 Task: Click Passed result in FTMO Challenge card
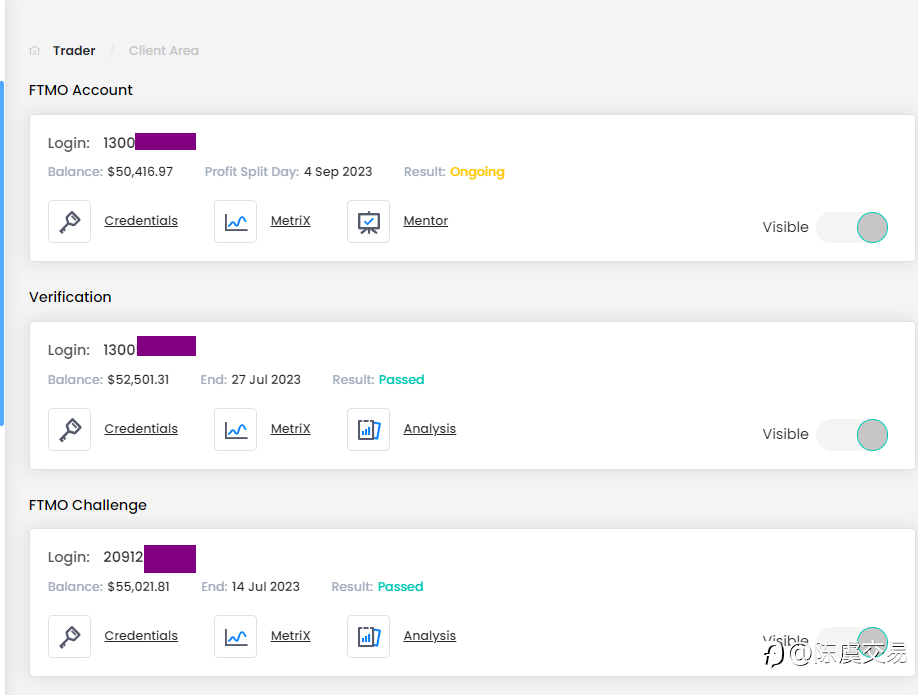point(400,587)
